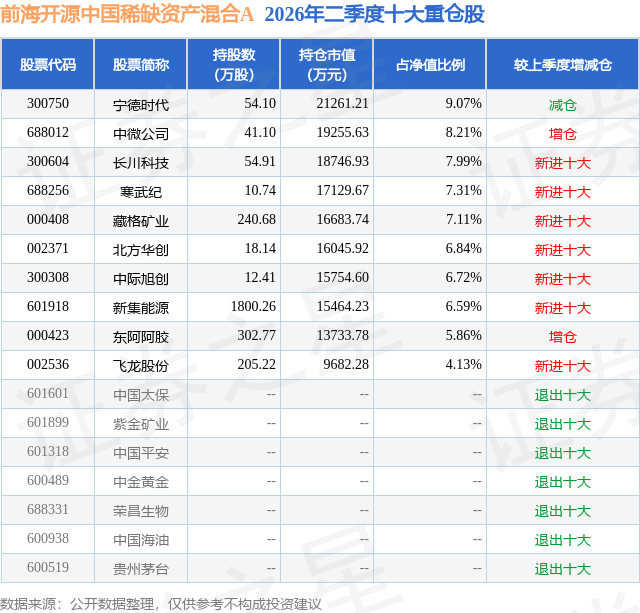Click the 持股数(万股) column header
This screenshot has height=613, width=640.
[233, 64]
